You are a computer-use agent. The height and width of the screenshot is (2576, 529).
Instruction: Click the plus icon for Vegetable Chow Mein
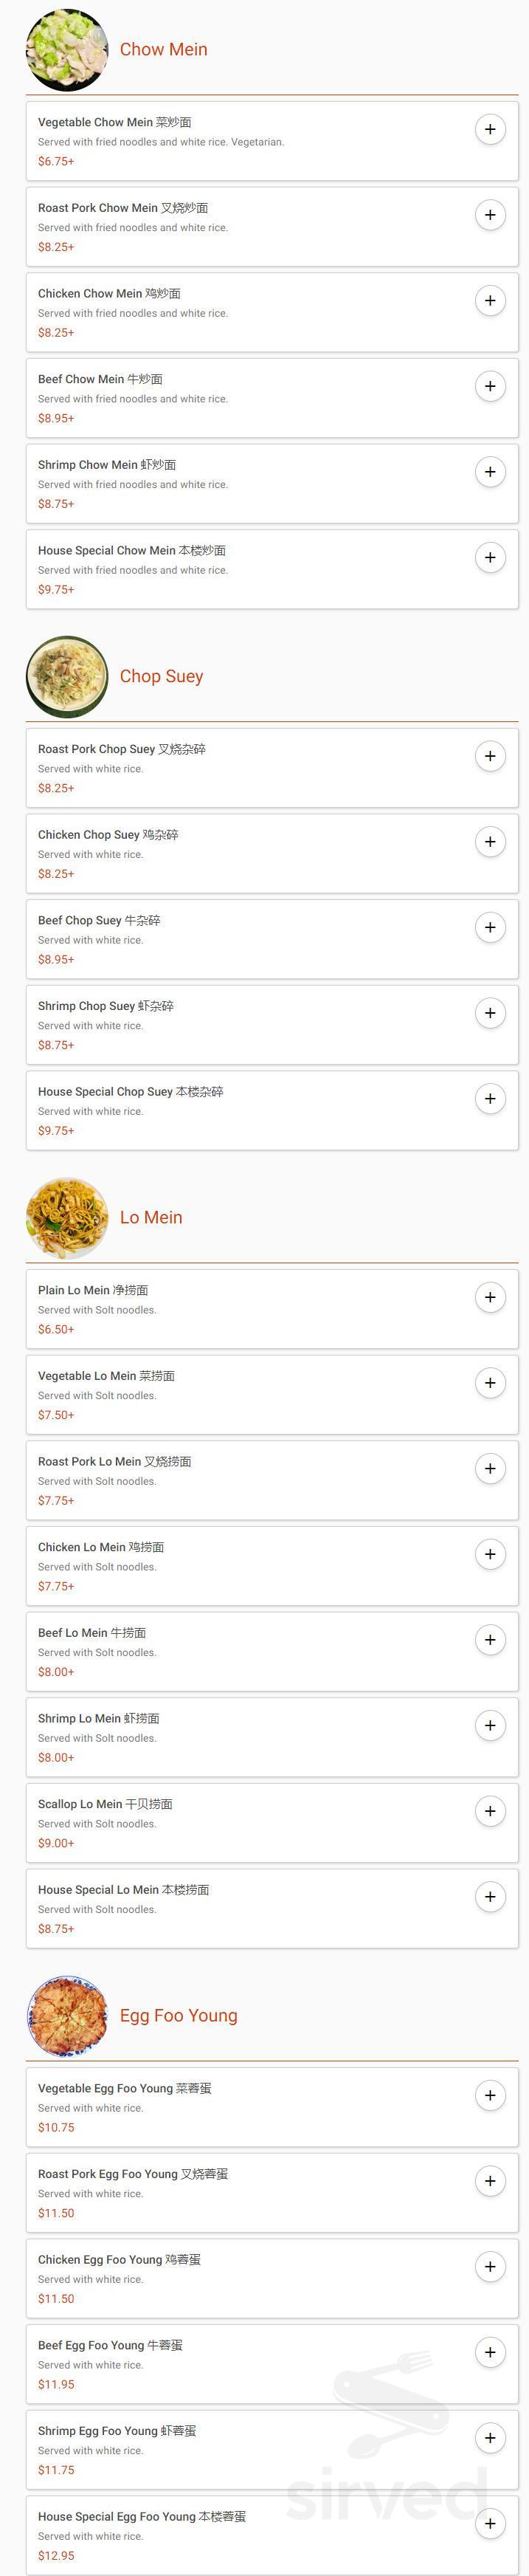coord(491,130)
